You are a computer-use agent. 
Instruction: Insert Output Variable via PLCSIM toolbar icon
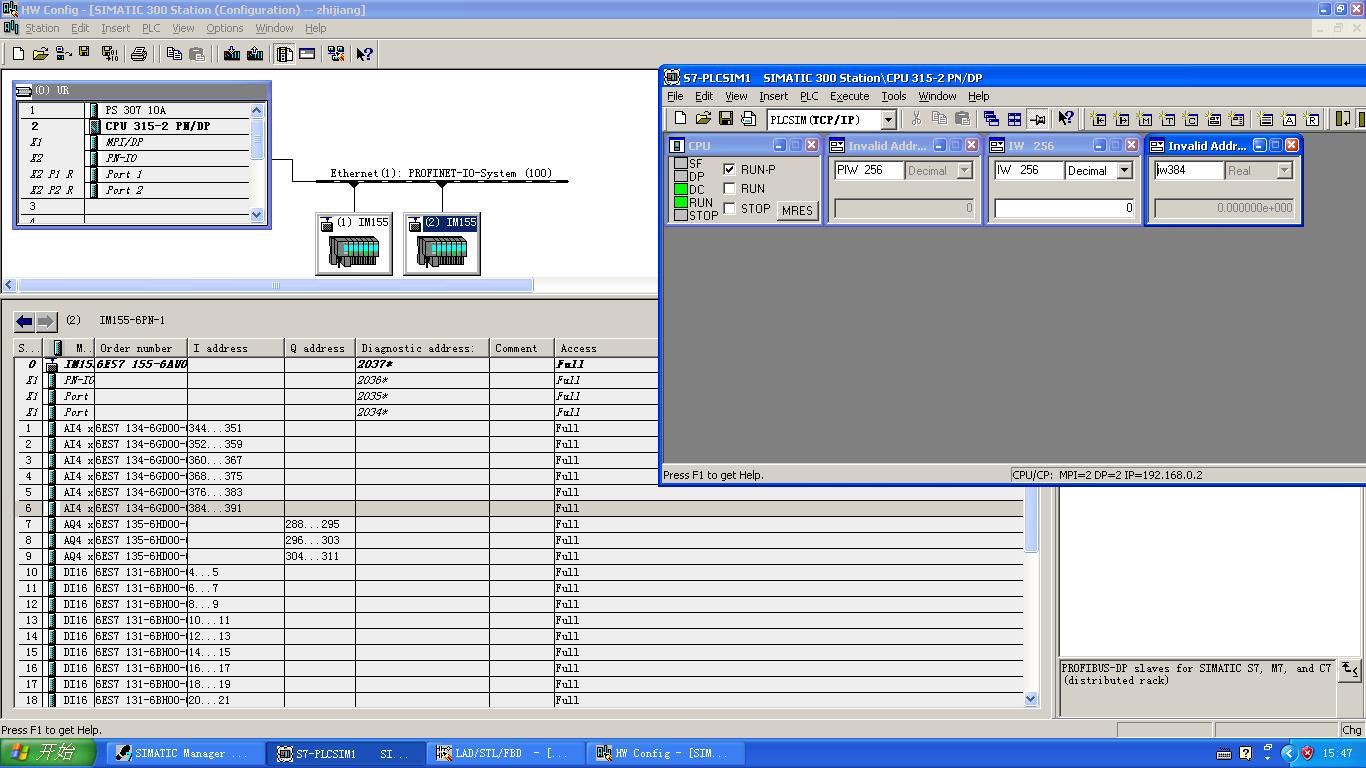click(x=1121, y=119)
